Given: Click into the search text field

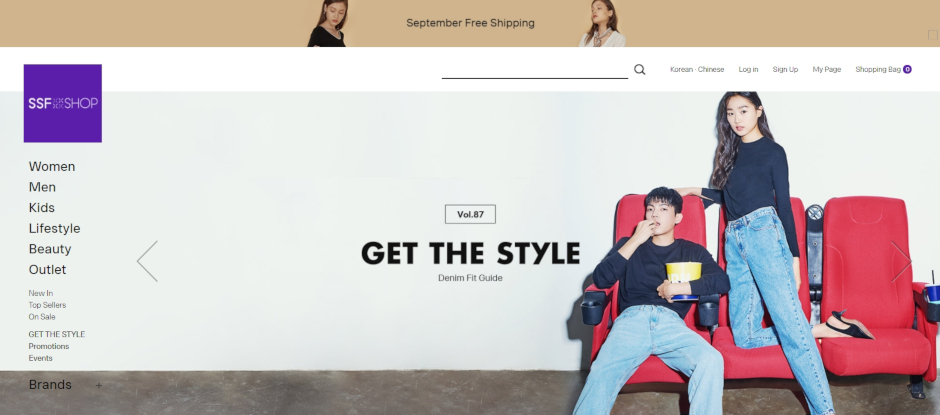Looking at the screenshot, I should click(x=535, y=70).
